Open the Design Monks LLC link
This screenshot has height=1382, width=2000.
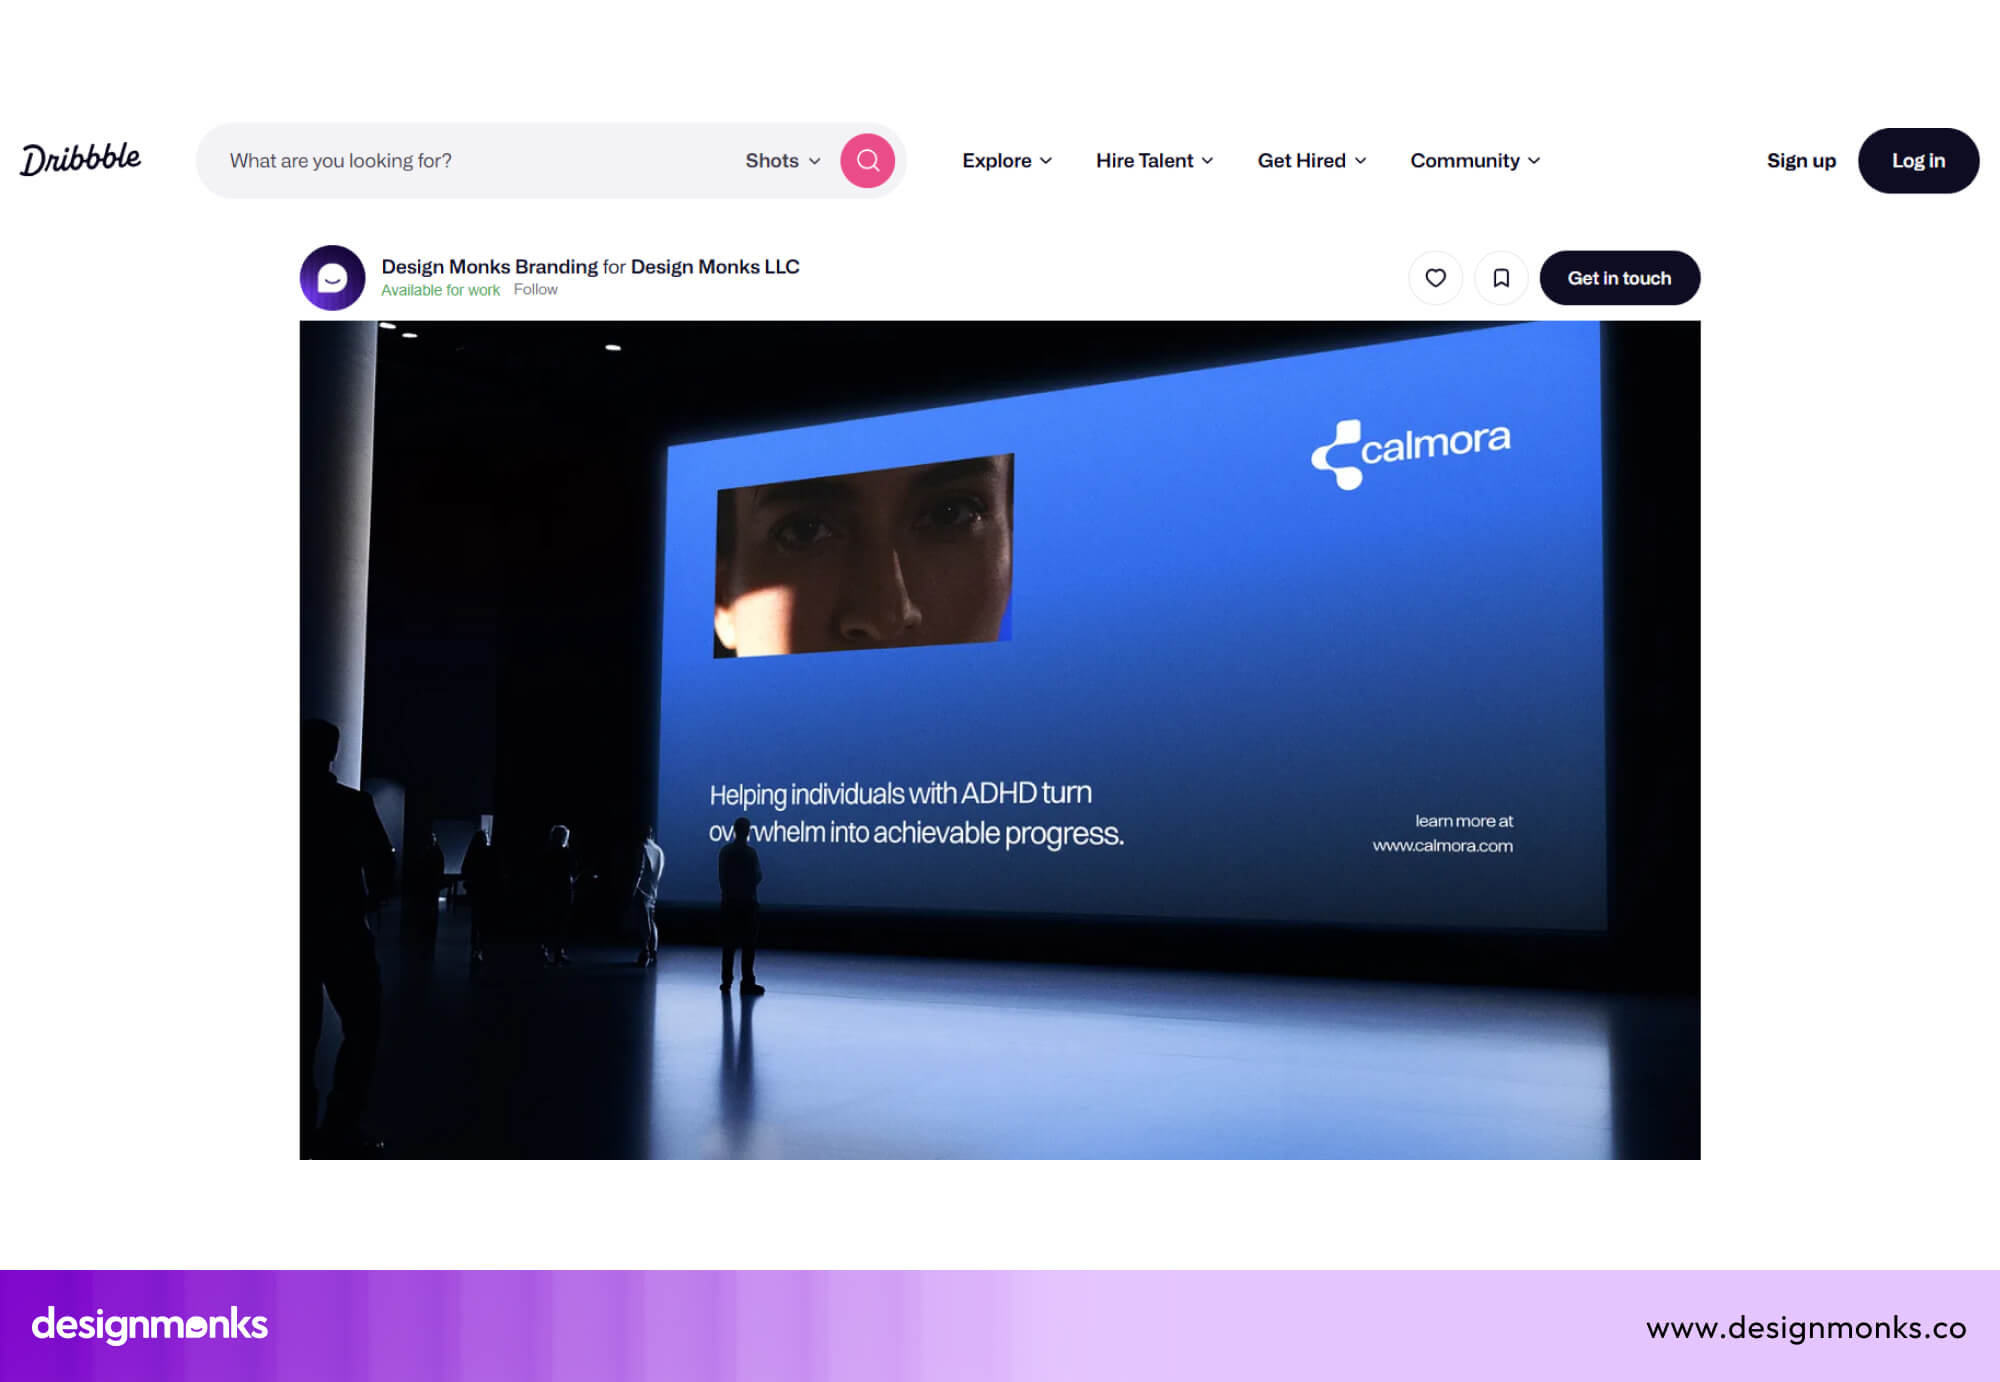click(715, 267)
